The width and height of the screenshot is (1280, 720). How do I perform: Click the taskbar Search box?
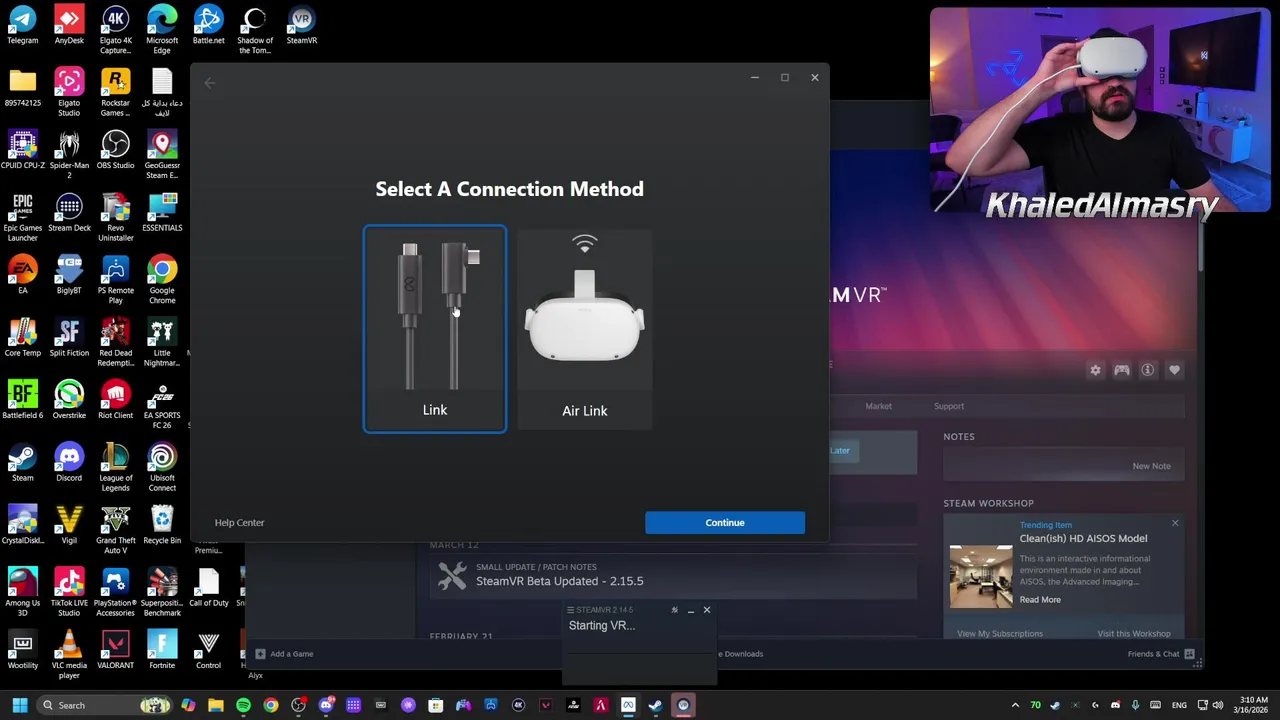click(x=105, y=705)
